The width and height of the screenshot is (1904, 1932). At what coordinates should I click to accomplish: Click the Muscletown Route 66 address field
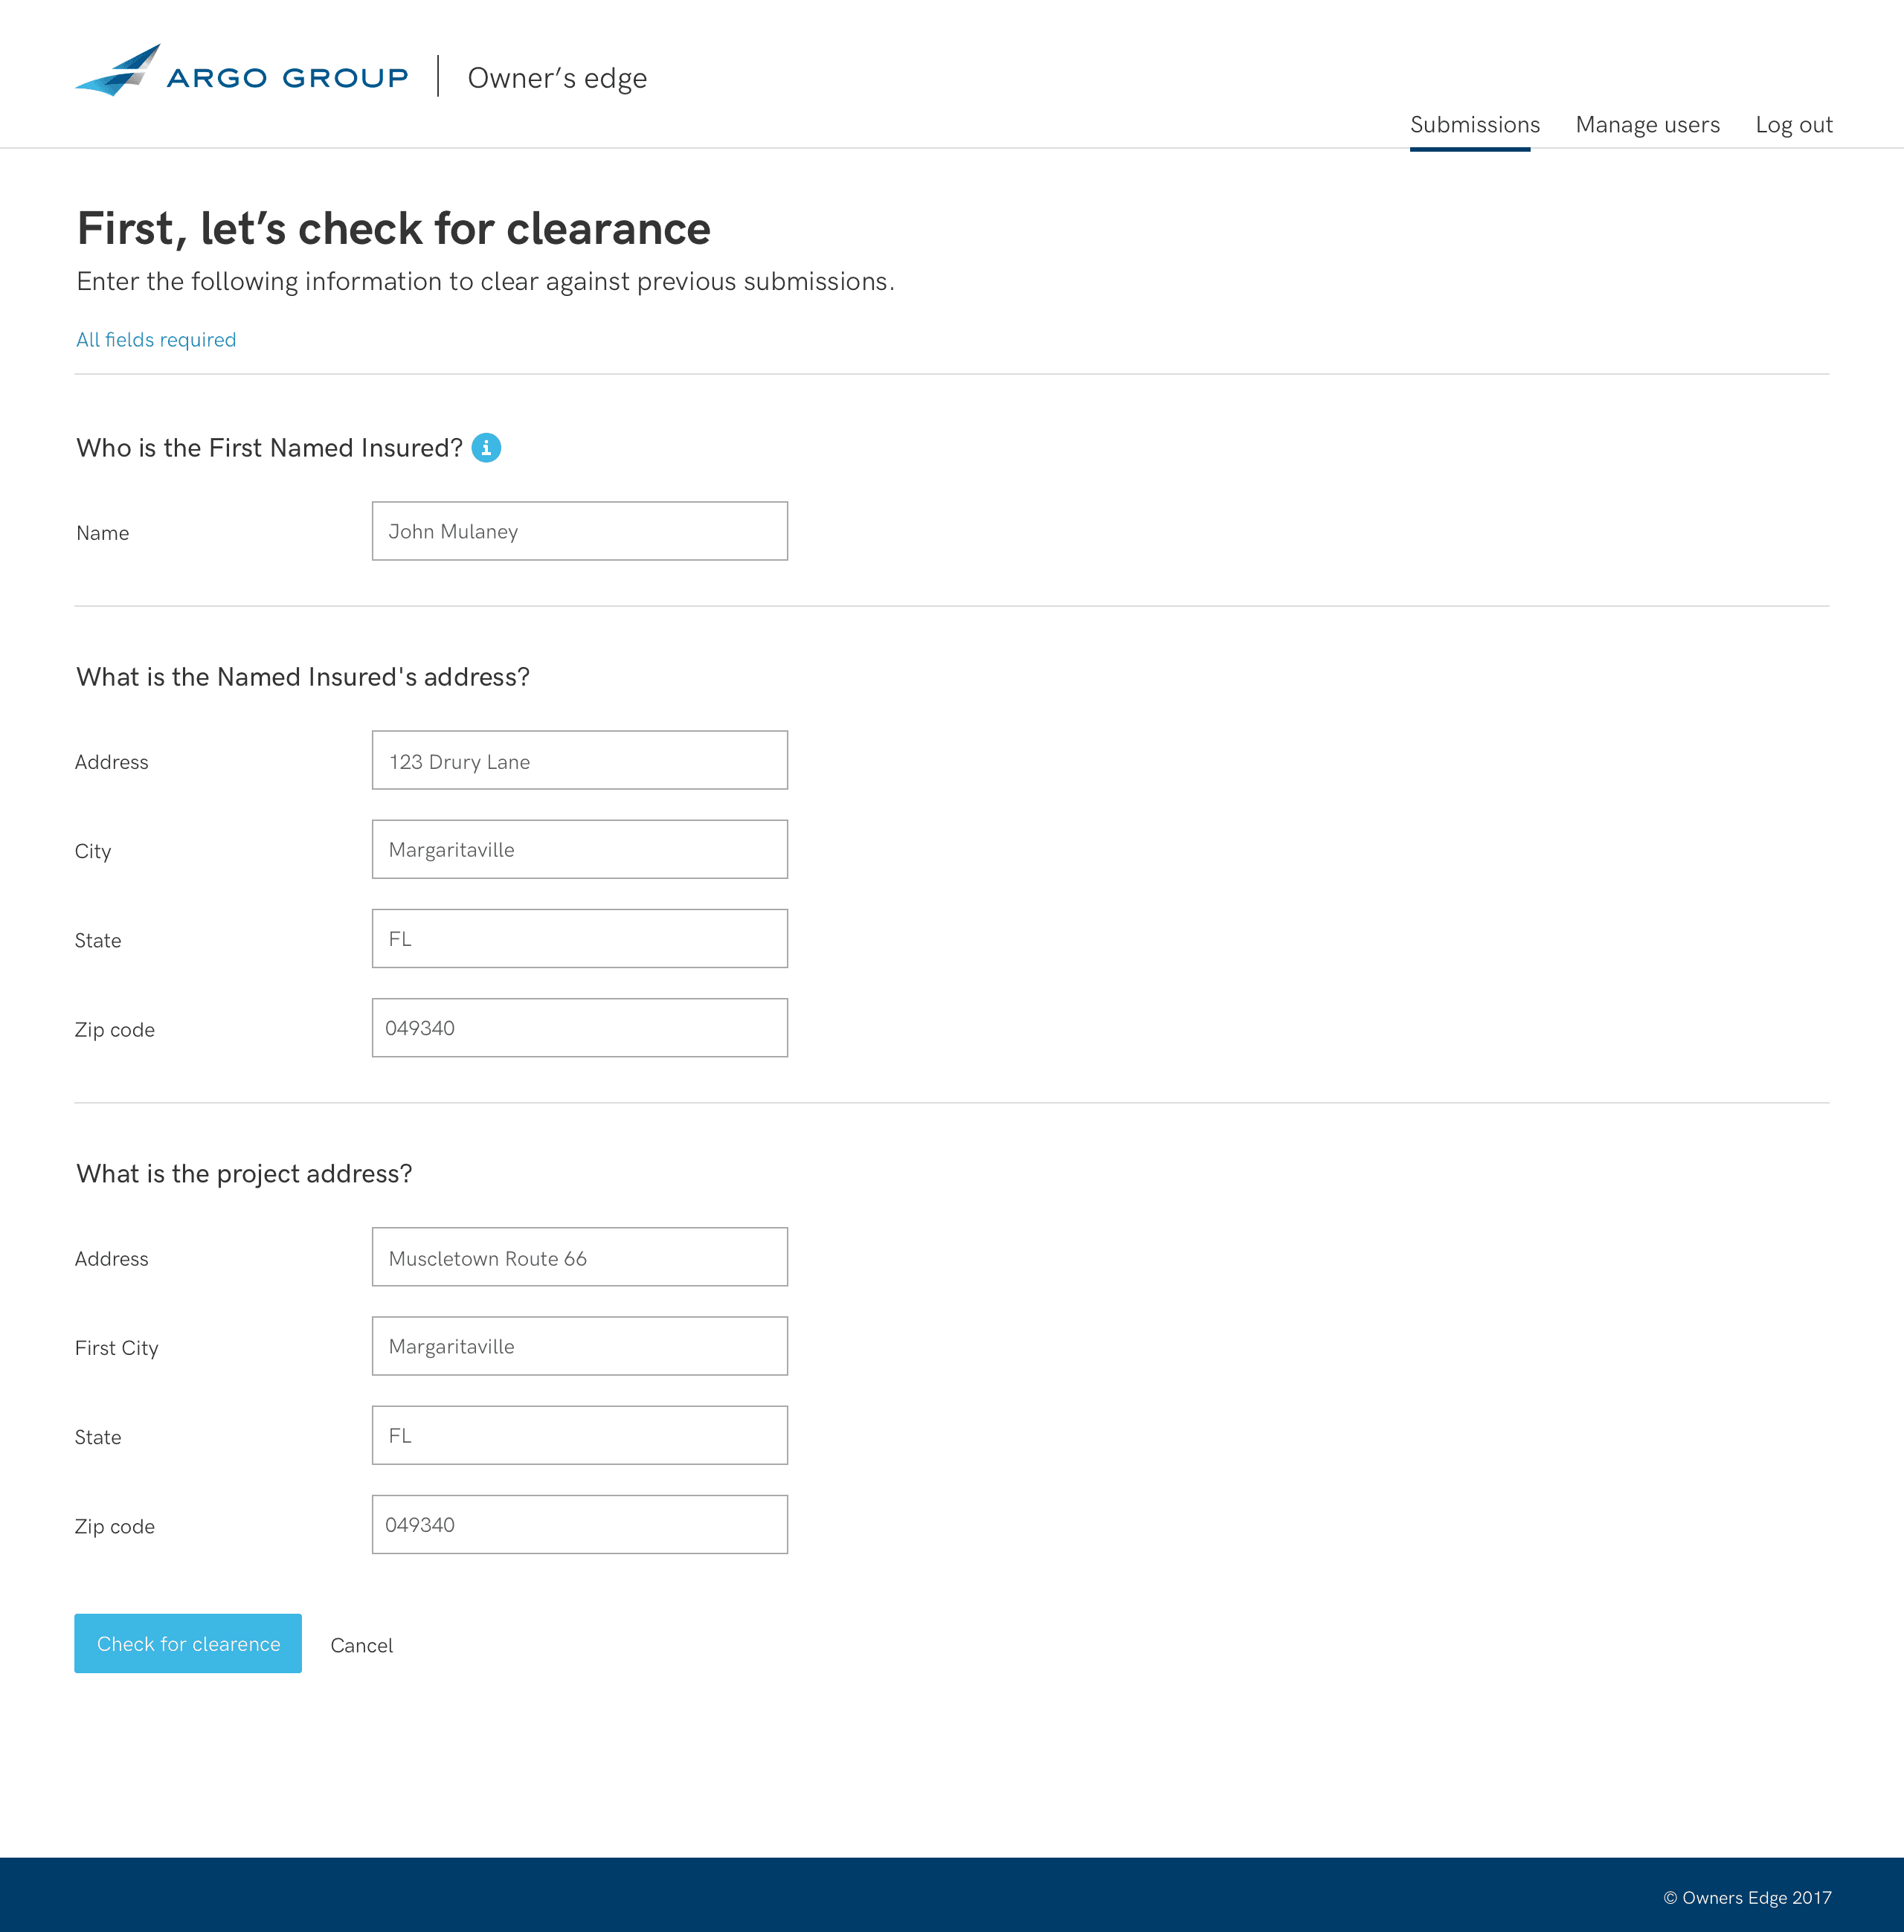click(x=579, y=1257)
